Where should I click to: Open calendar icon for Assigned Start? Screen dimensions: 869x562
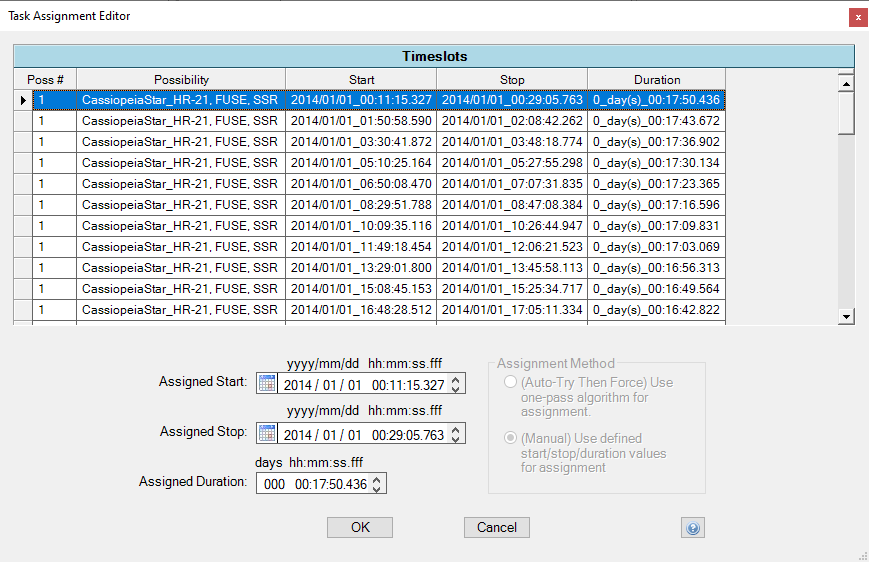click(x=267, y=384)
